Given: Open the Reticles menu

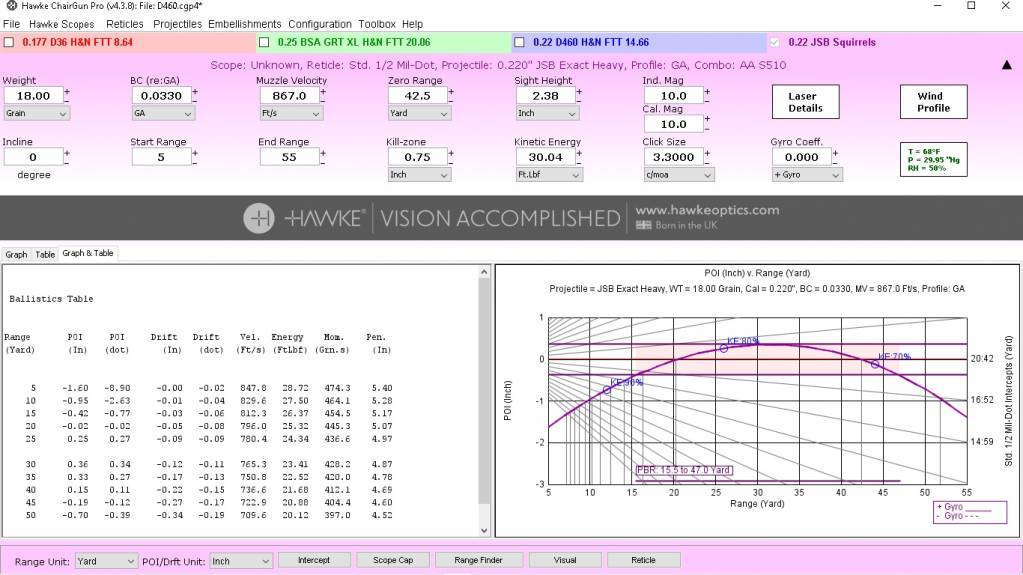Looking at the screenshot, I should click(125, 24).
